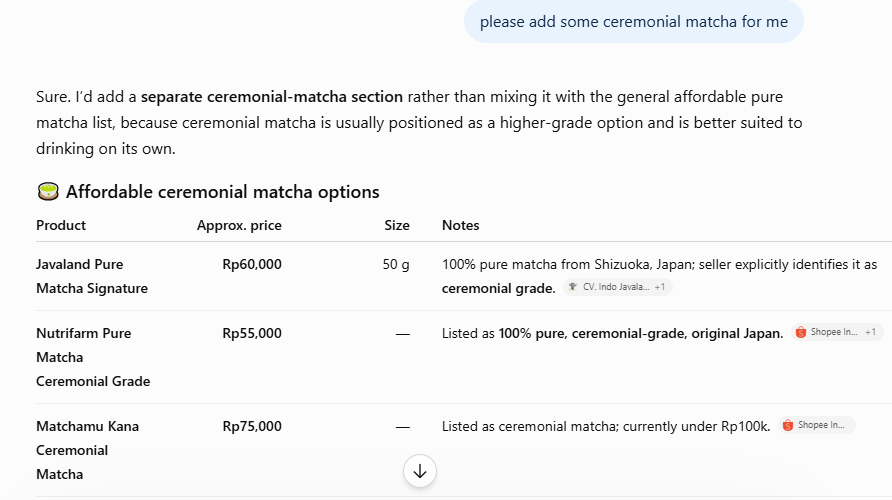Click the 'Size' column header
Viewport: 892px width, 500px height.
[397, 225]
